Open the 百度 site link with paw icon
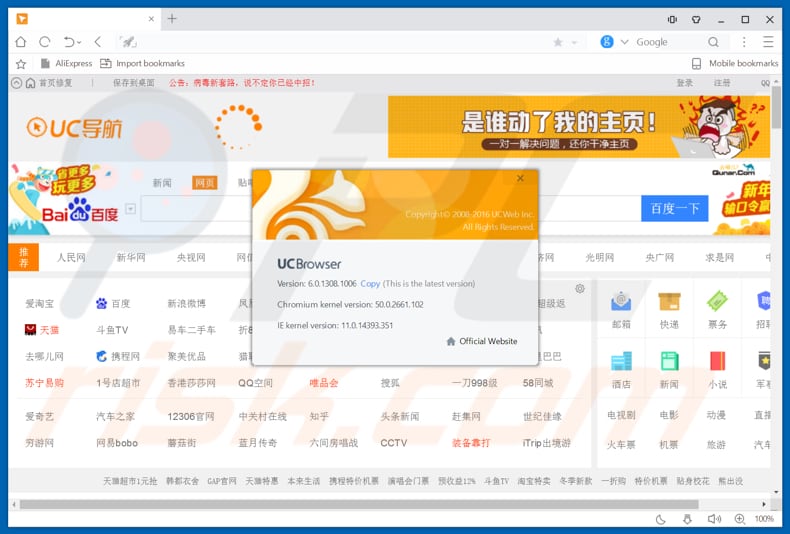This screenshot has width=790, height=534. [113, 303]
